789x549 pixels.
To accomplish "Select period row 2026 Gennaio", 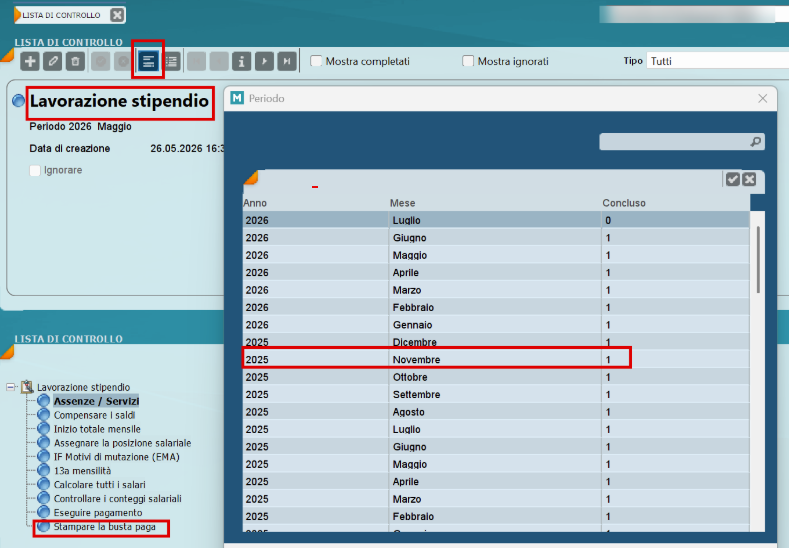I will [496, 325].
